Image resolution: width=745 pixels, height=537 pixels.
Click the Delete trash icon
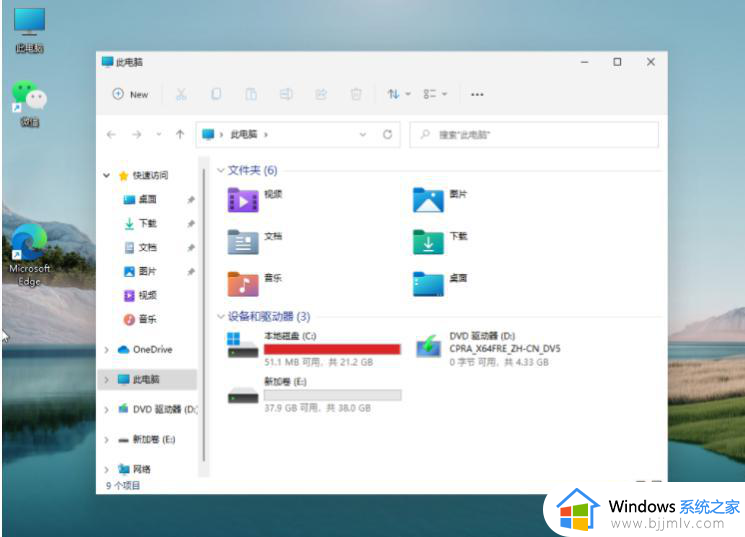click(356, 94)
